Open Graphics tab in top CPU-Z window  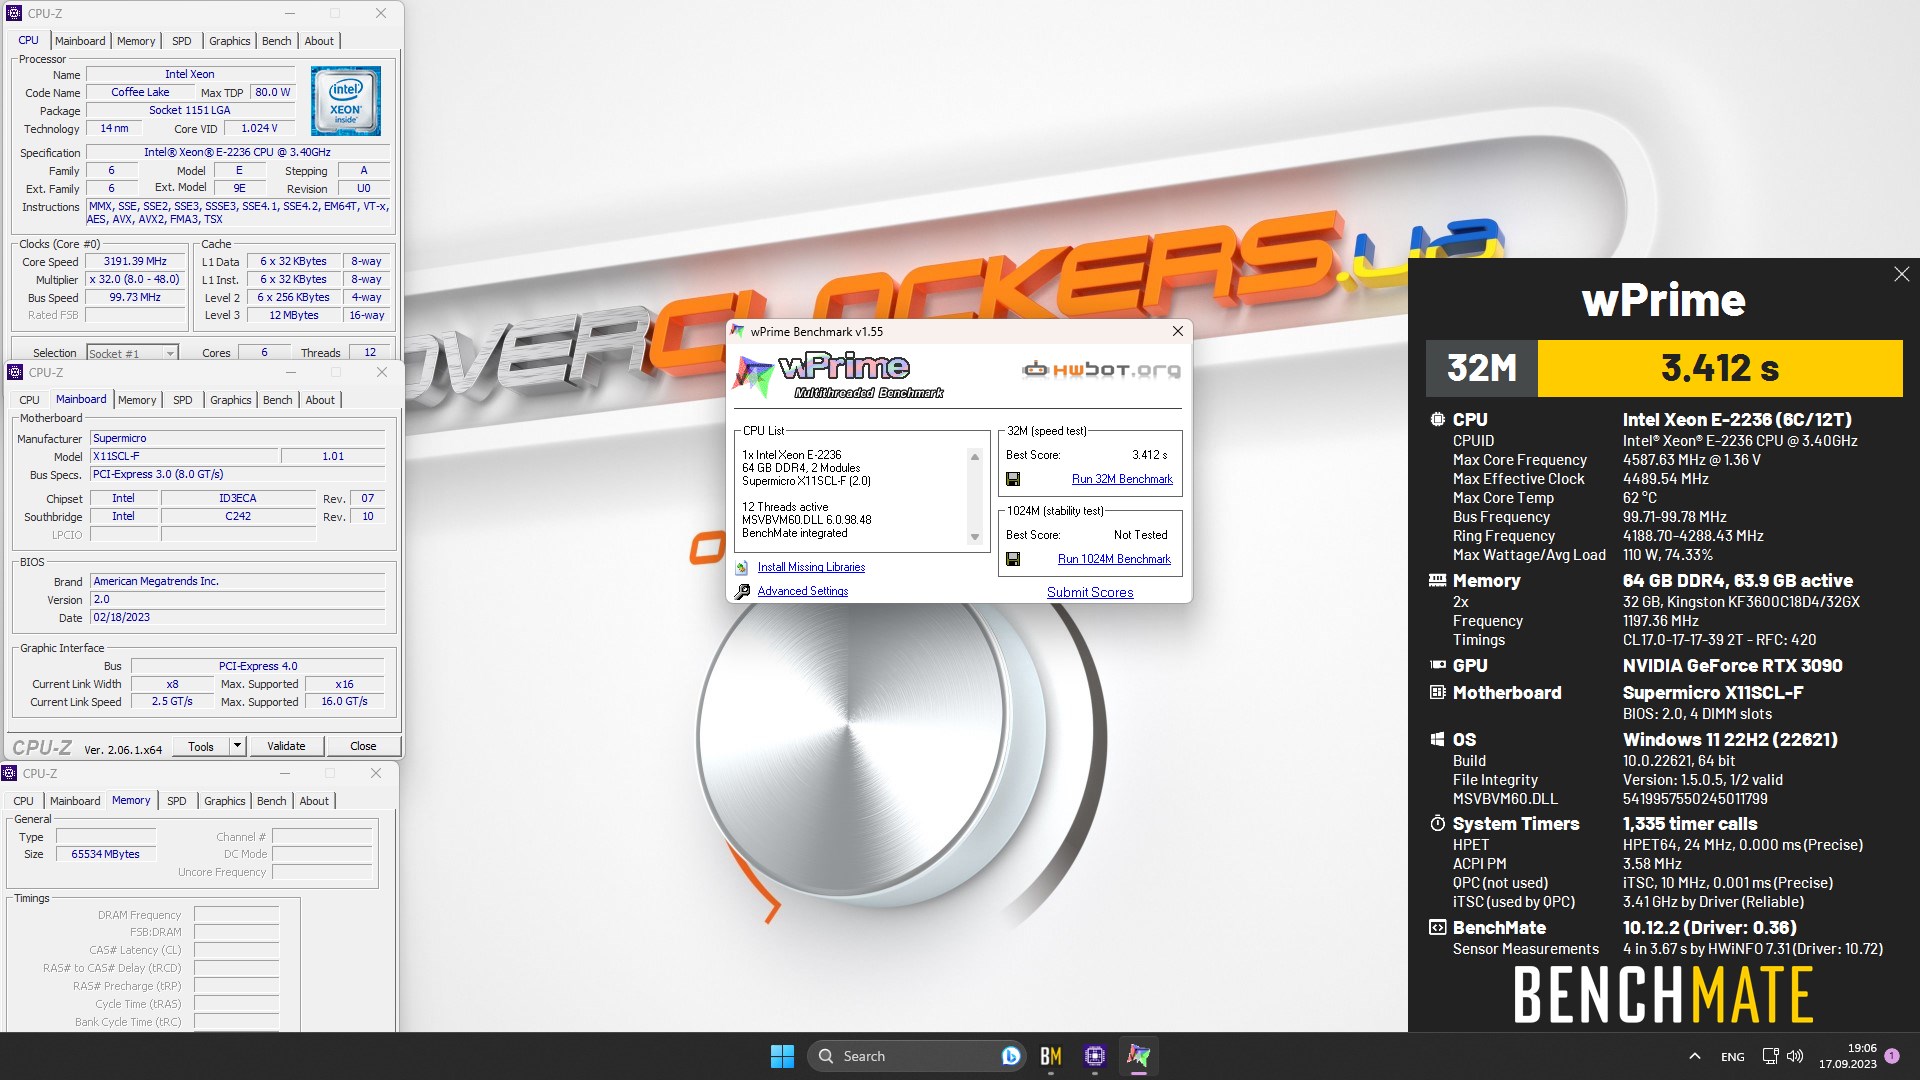[229, 41]
